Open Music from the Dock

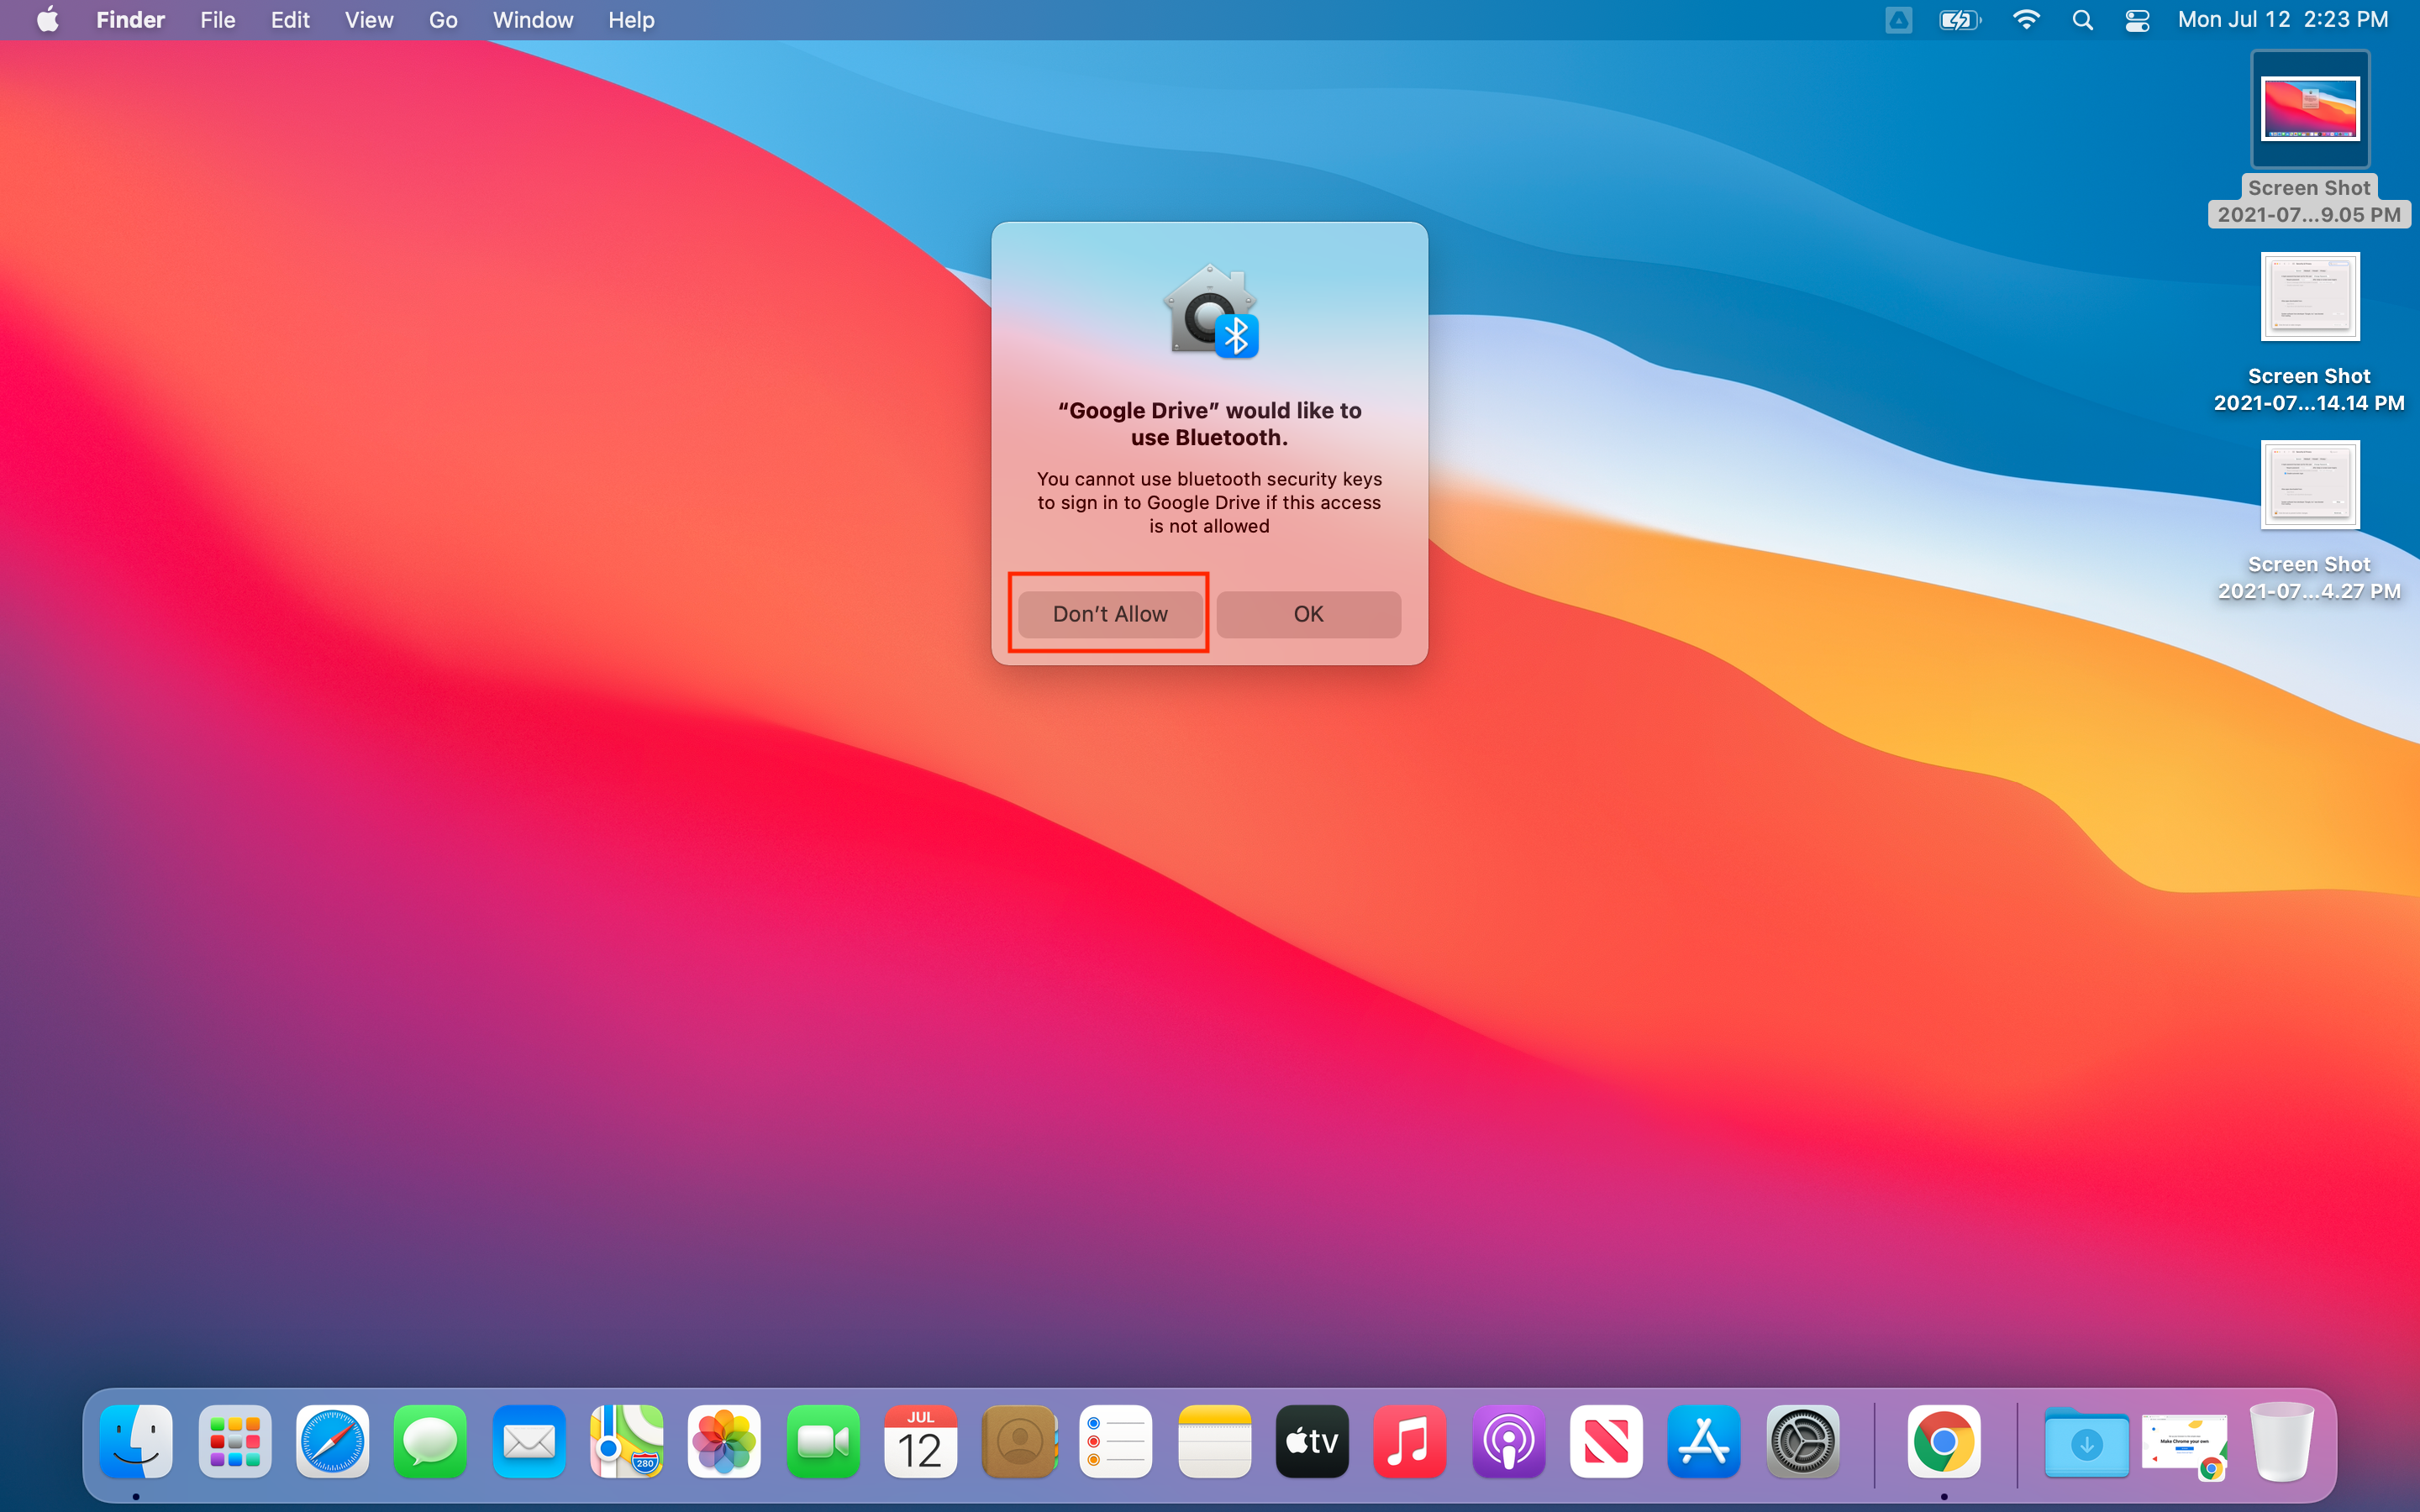point(1411,1442)
